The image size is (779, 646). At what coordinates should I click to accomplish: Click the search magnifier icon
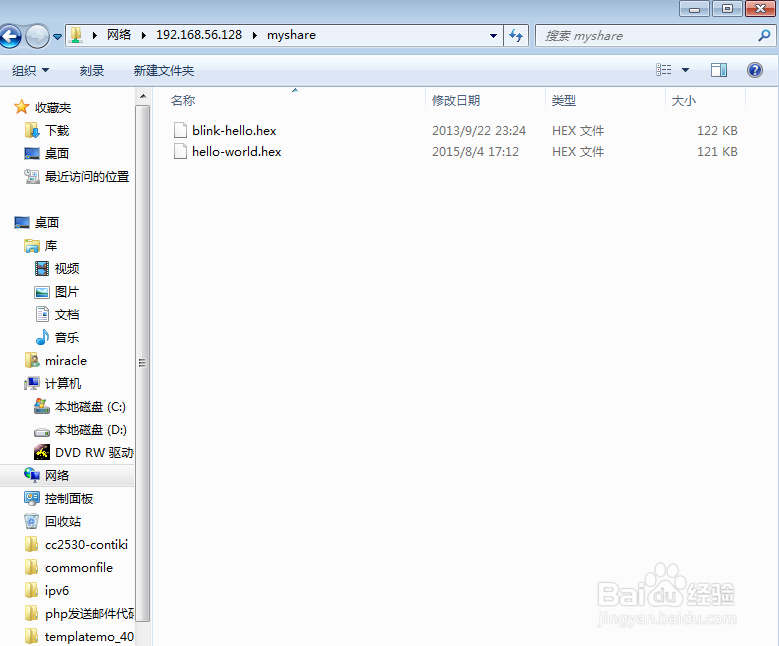pos(765,36)
